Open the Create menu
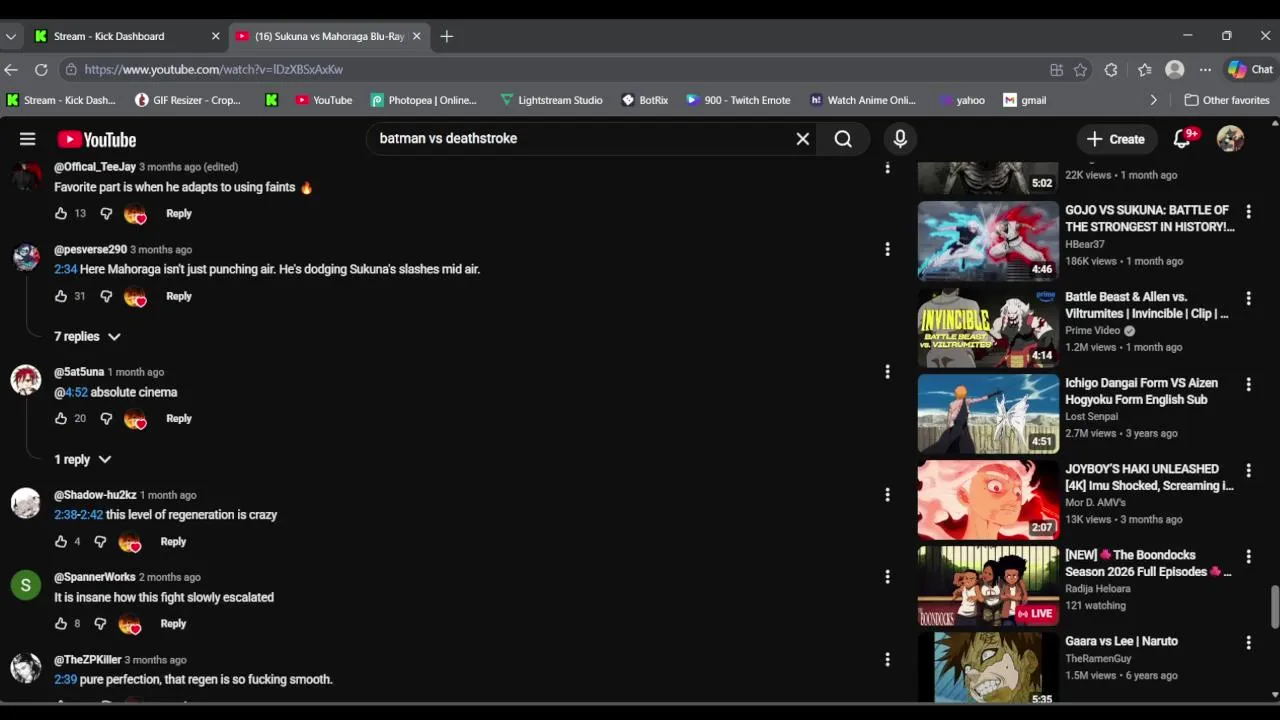Viewport: 1280px width, 720px height. [x=1117, y=139]
